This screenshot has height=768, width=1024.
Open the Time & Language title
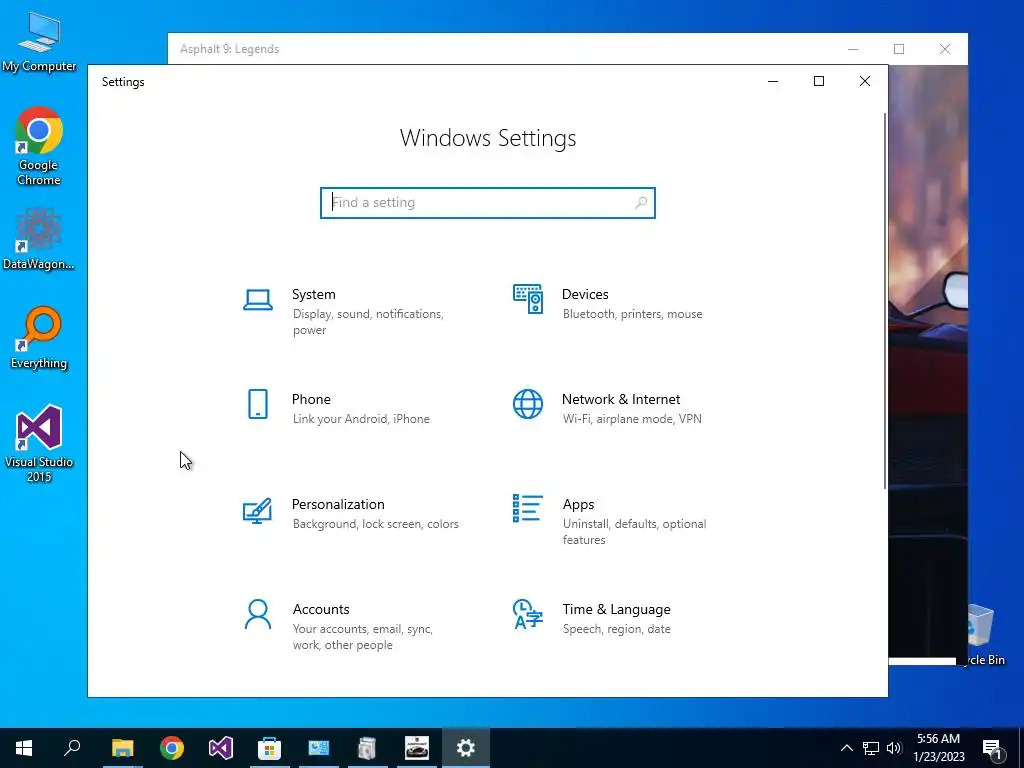[616, 609]
